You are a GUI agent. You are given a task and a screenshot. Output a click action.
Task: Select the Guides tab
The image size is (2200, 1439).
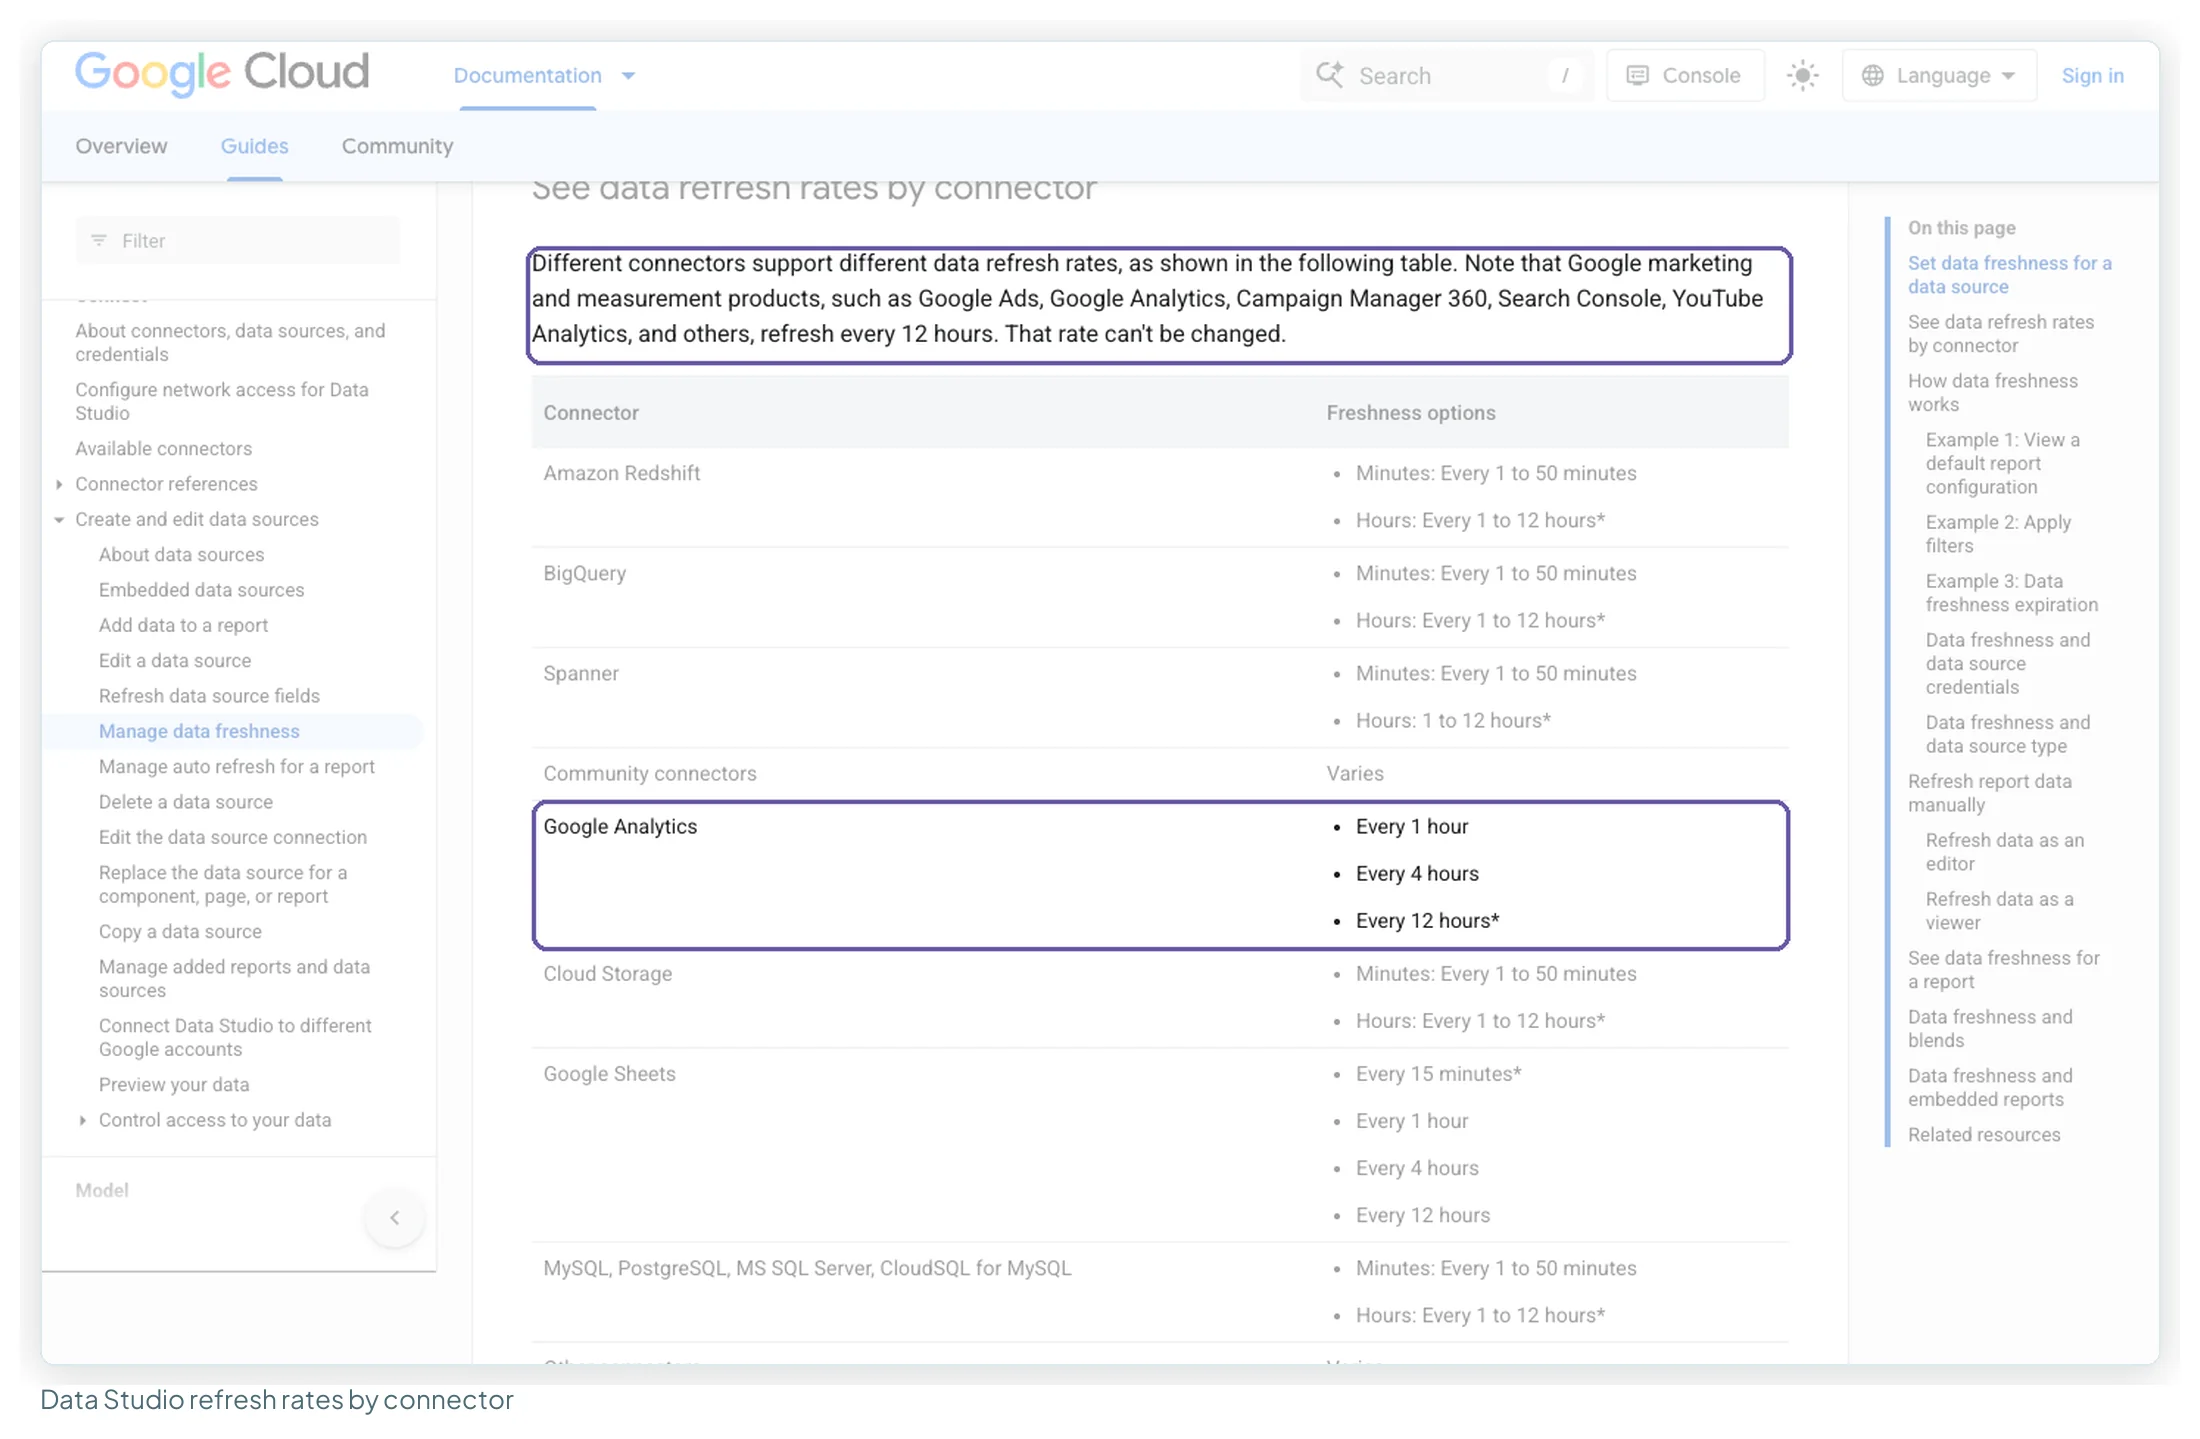[254, 146]
